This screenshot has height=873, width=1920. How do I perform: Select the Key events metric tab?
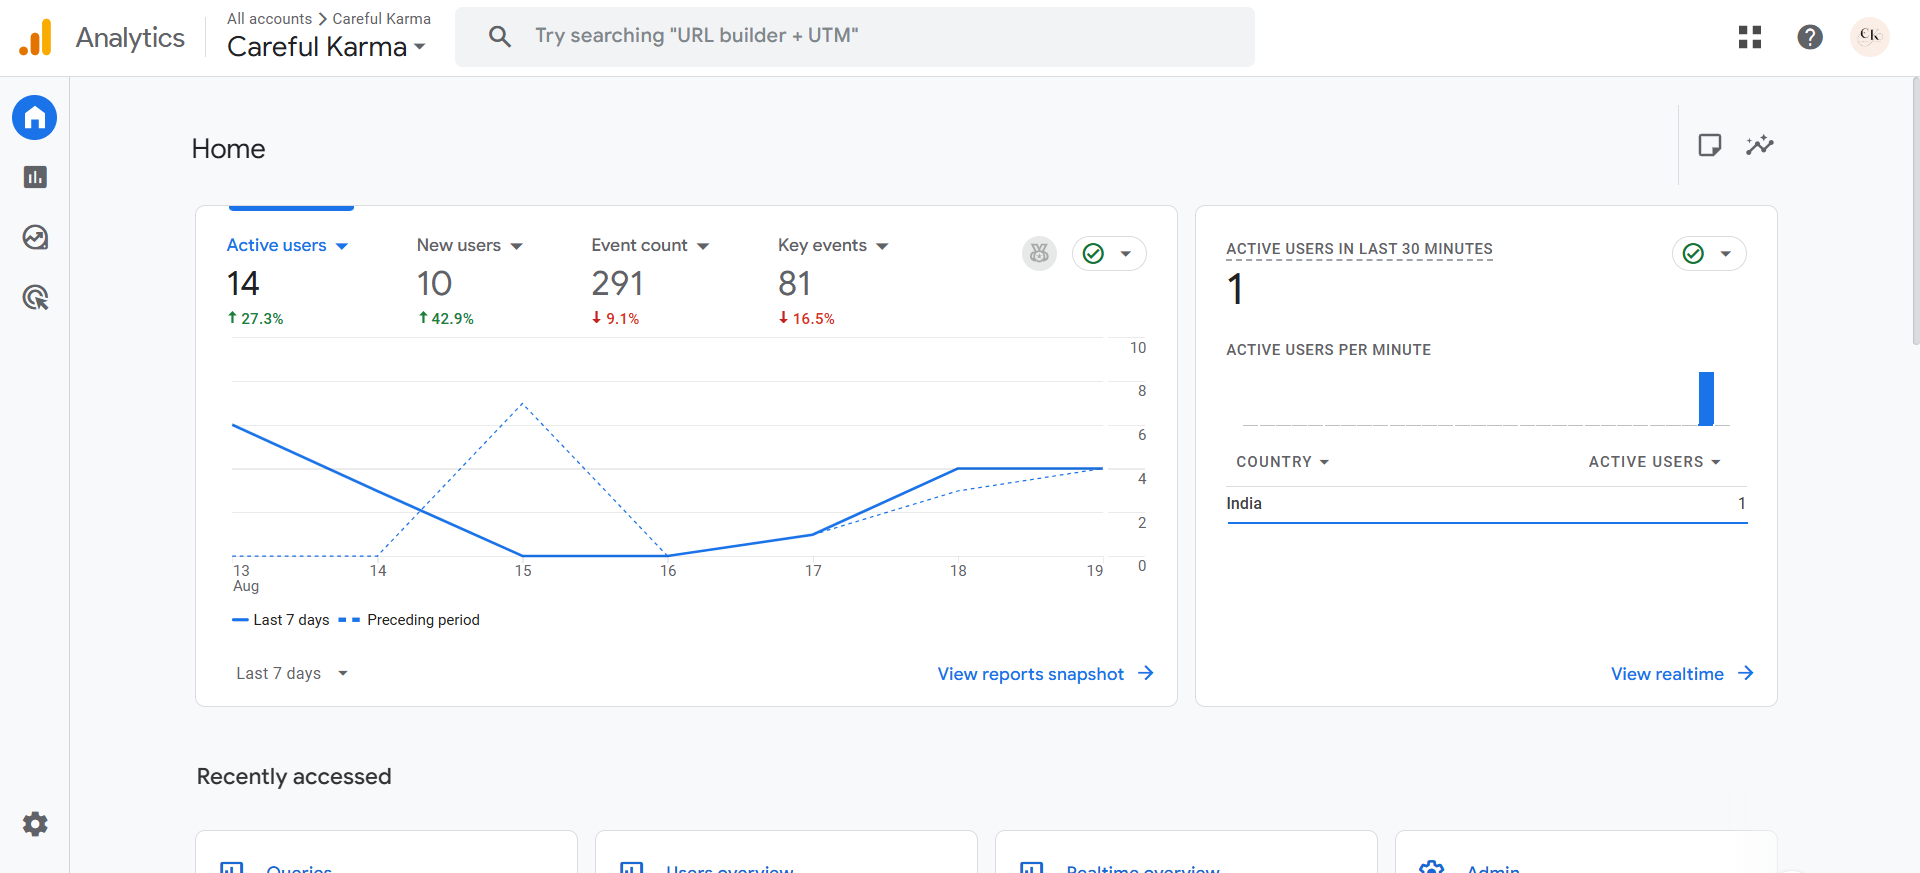coord(832,246)
